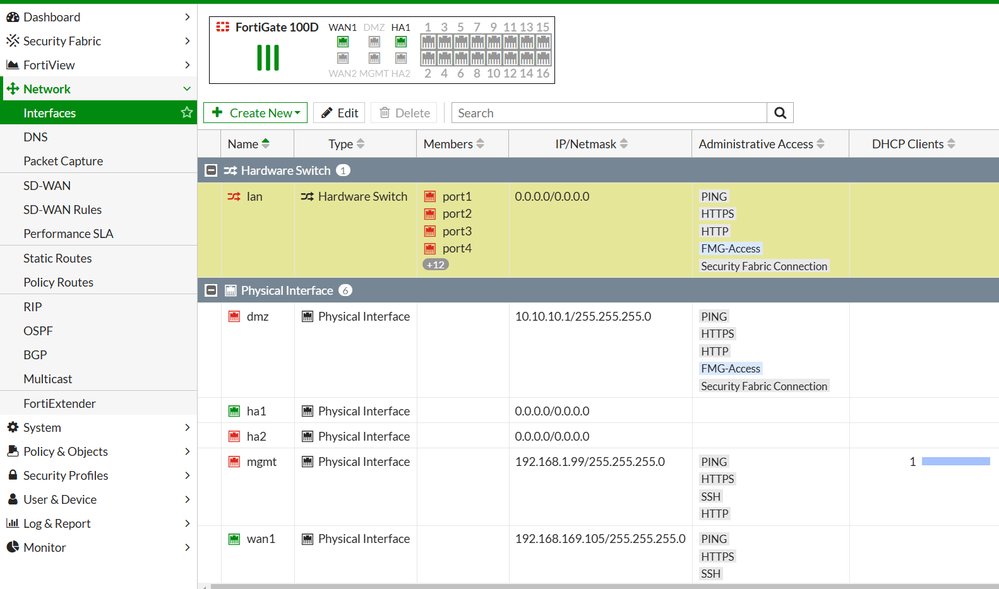This screenshot has width=999, height=589.
Task: Open the Create New dropdown
Action: coord(255,113)
